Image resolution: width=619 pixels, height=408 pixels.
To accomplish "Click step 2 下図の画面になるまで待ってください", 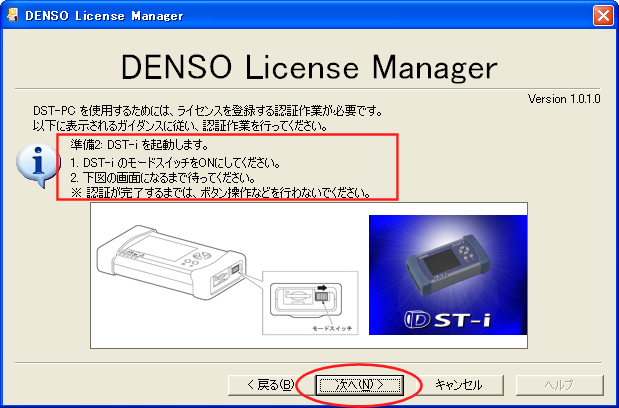I will (163, 178).
